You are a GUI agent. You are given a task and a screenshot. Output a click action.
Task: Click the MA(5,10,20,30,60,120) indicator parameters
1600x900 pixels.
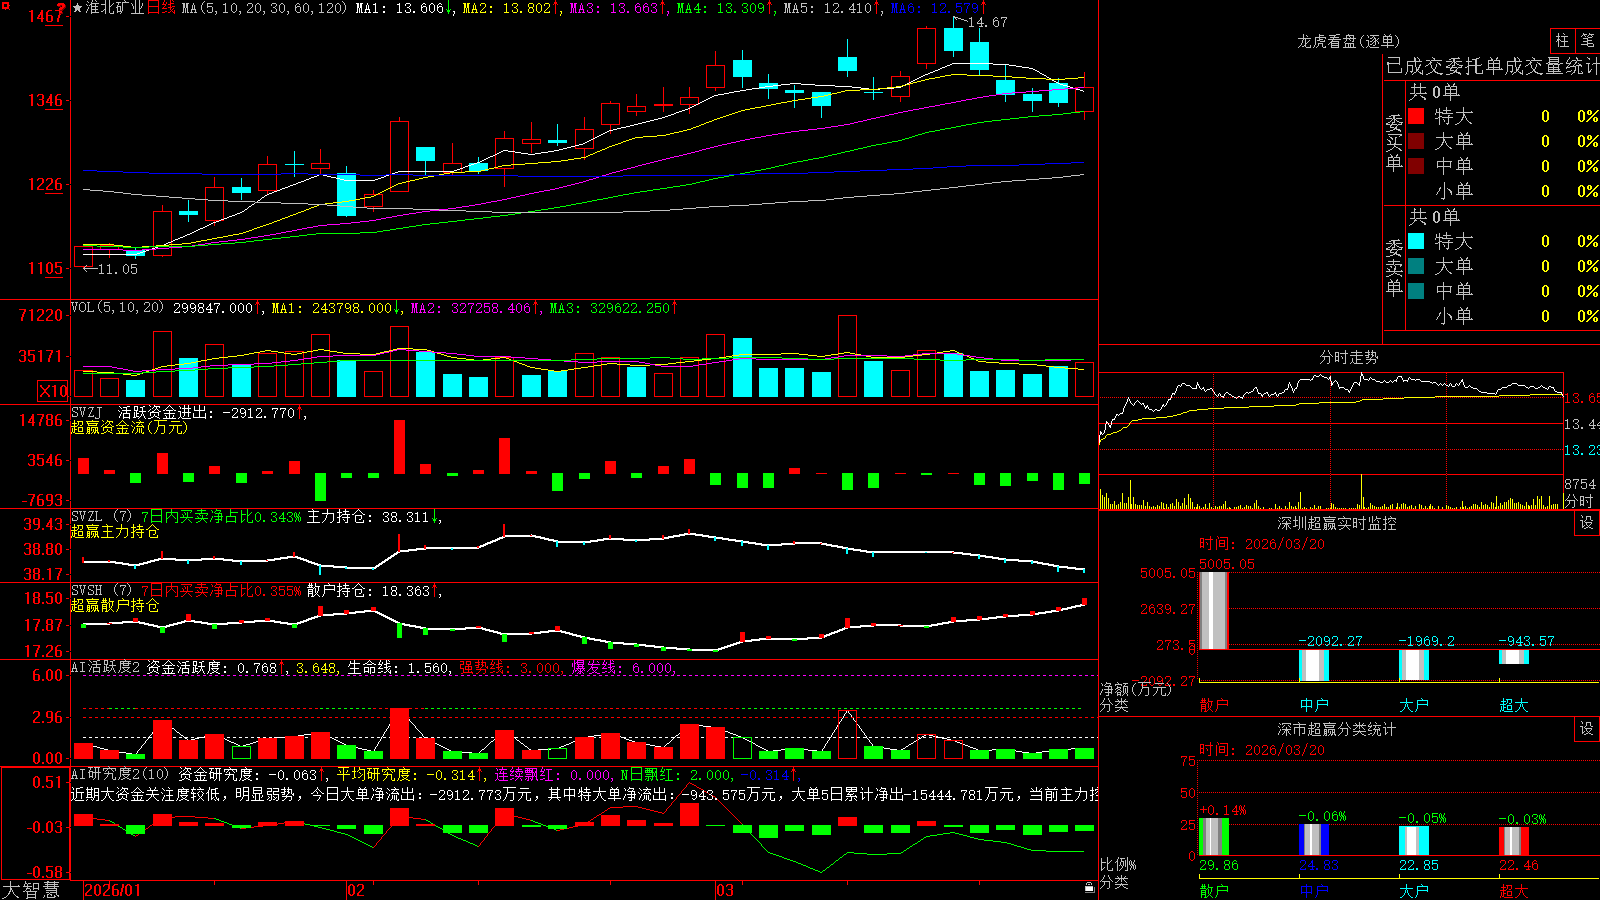tap(264, 8)
